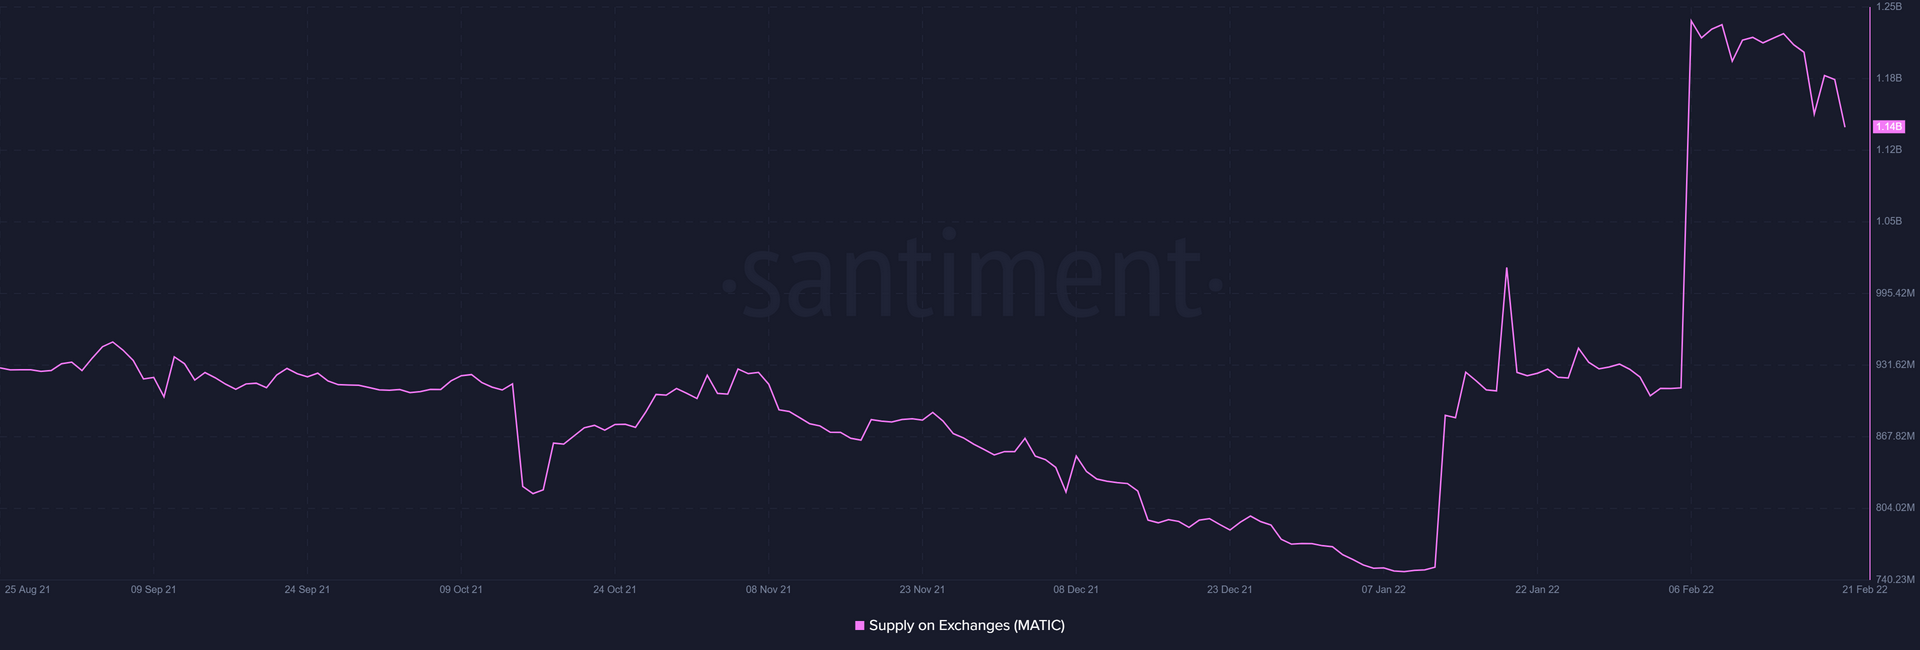This screenshot has height=650, width=1920.
Task: Select the 25 Aug 21 date label
Action: pos(27,590)
